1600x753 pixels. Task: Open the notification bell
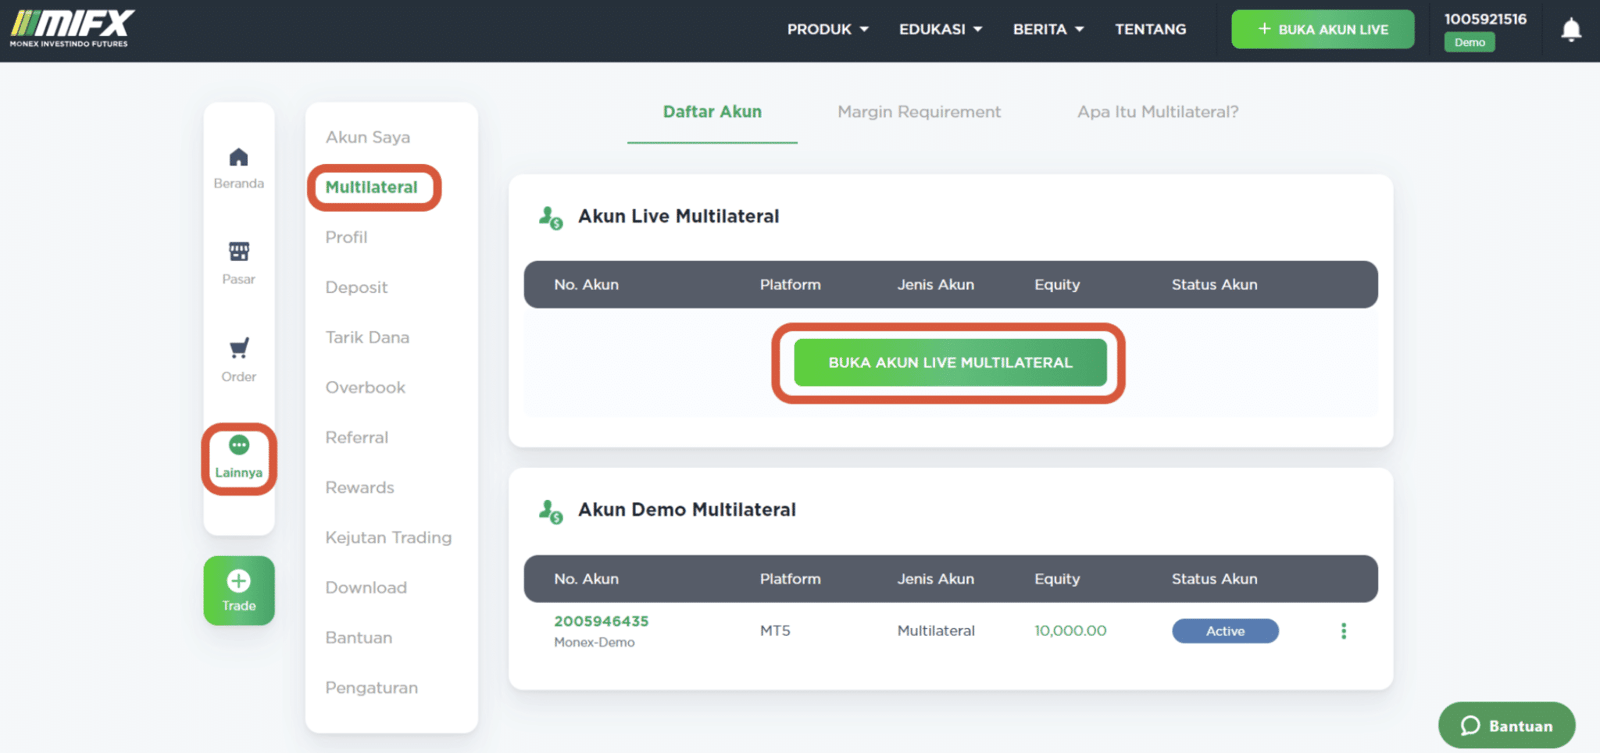[1571, 30]
